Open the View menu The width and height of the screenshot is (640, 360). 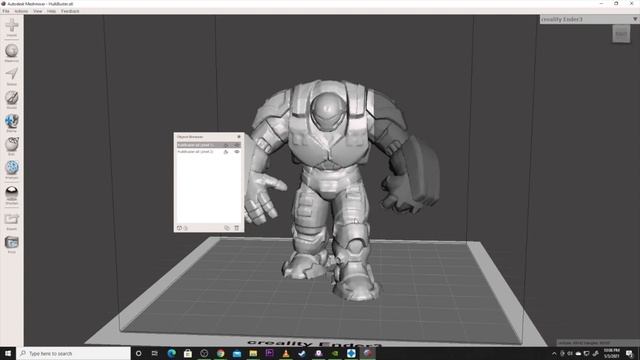point(38,11)
